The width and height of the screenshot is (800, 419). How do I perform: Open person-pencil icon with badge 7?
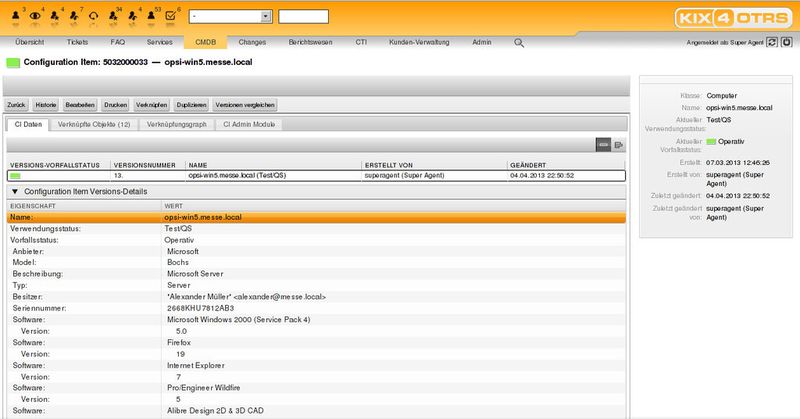(74, 16)
